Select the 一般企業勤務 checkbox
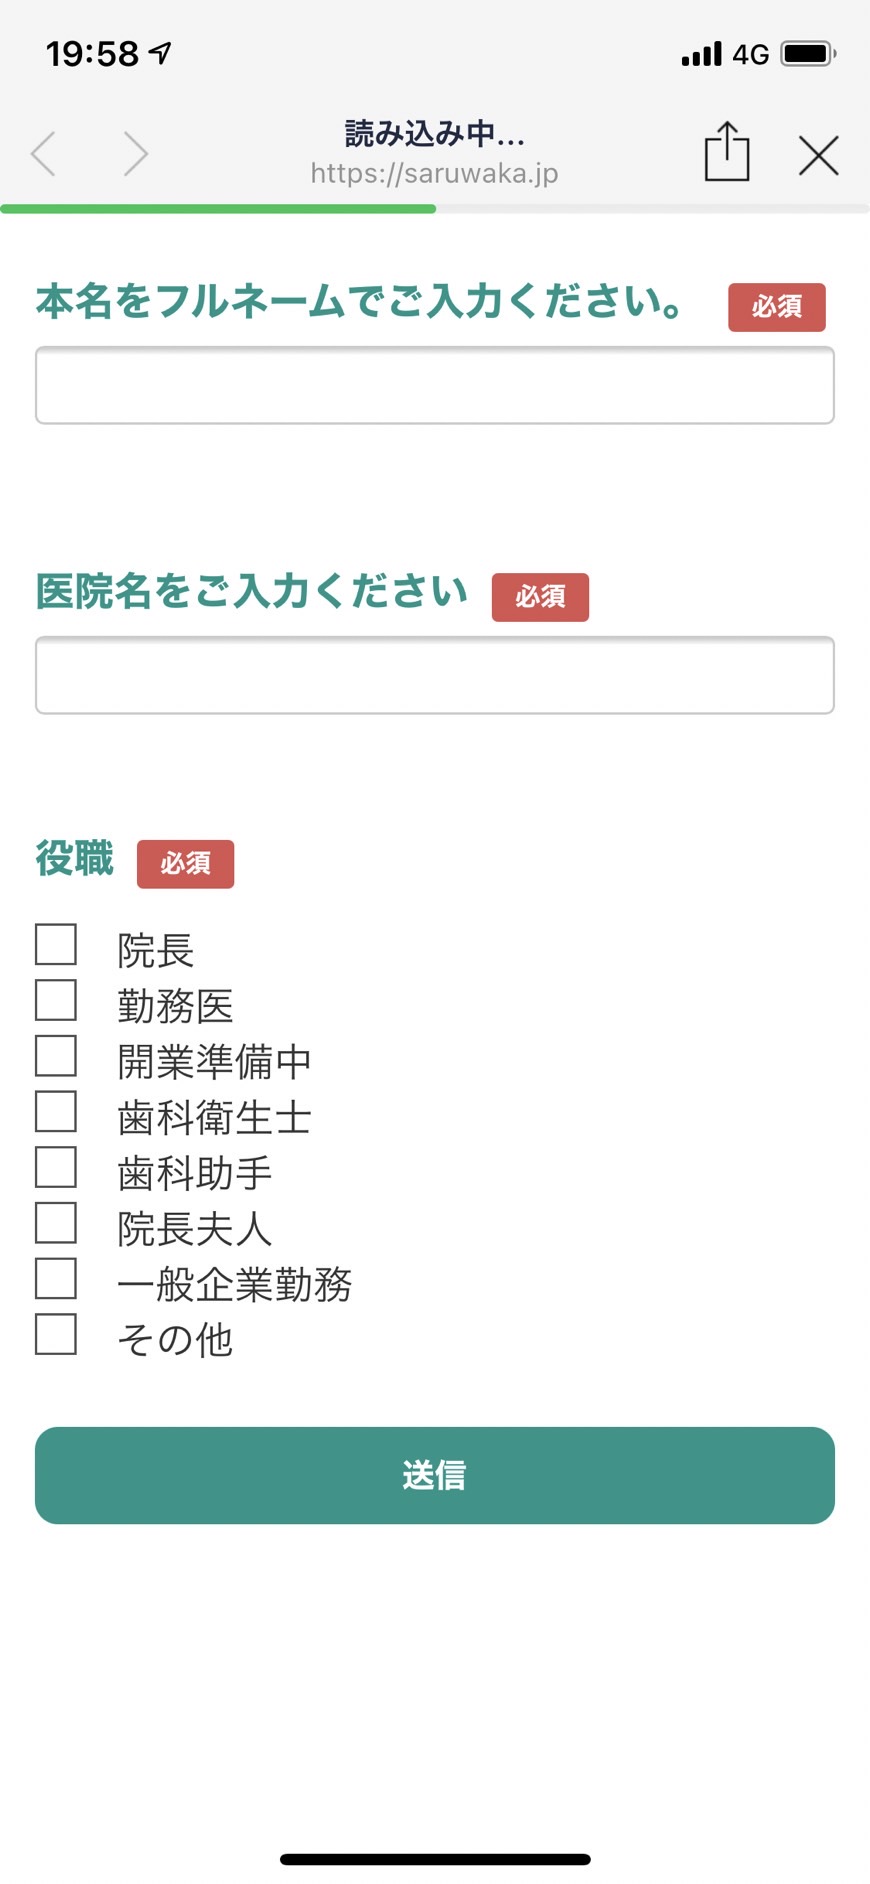This screenshot has width=870, height=1884. [56, 1278]
